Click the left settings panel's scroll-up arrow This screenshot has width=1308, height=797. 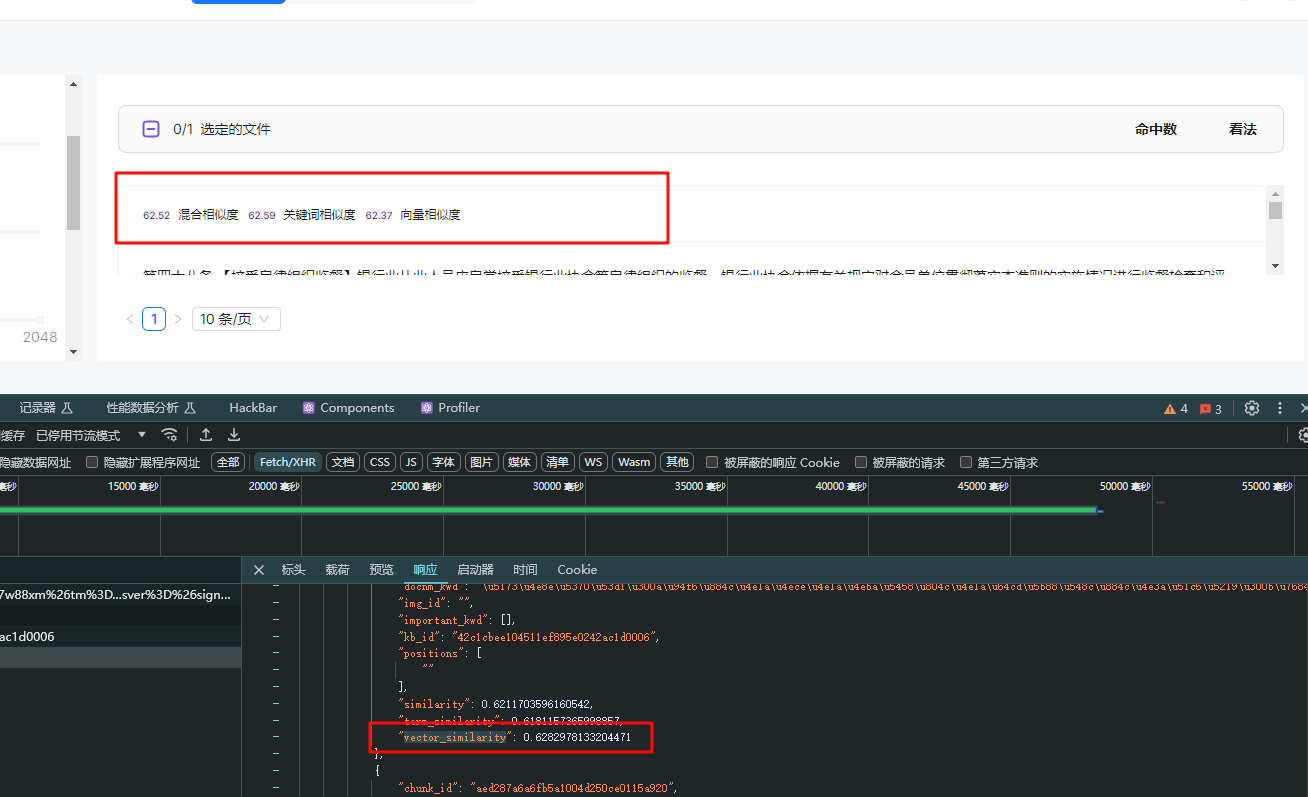(x=73, y=84)
